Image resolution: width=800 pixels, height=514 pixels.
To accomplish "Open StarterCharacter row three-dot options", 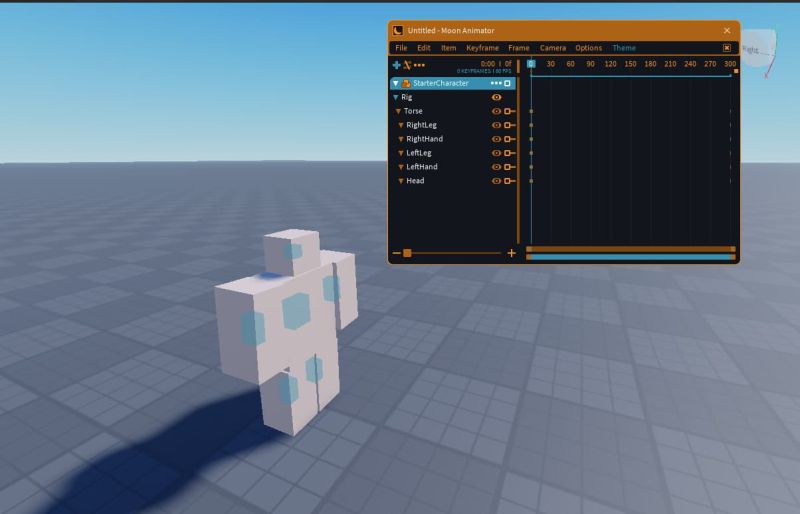I will [x=496, y=83].
